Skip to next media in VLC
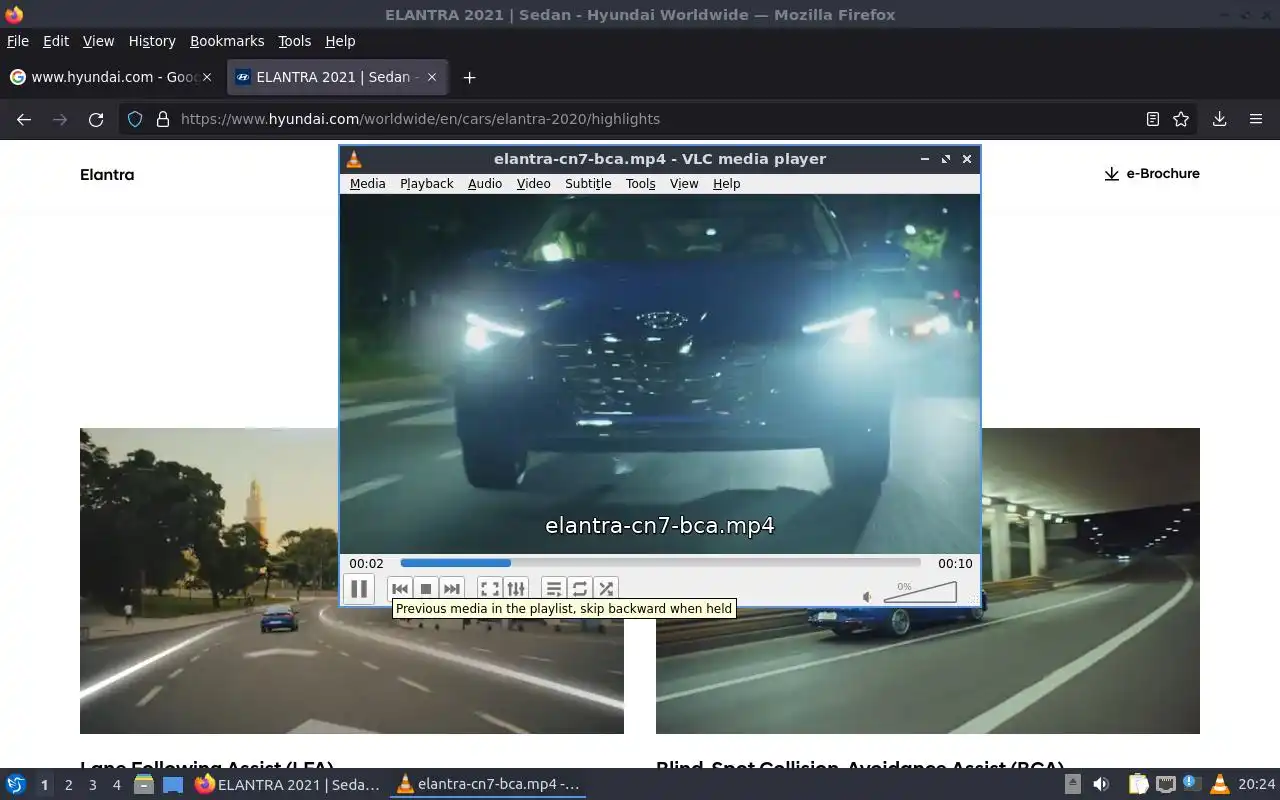1280x800 pixels. (452, 589)
